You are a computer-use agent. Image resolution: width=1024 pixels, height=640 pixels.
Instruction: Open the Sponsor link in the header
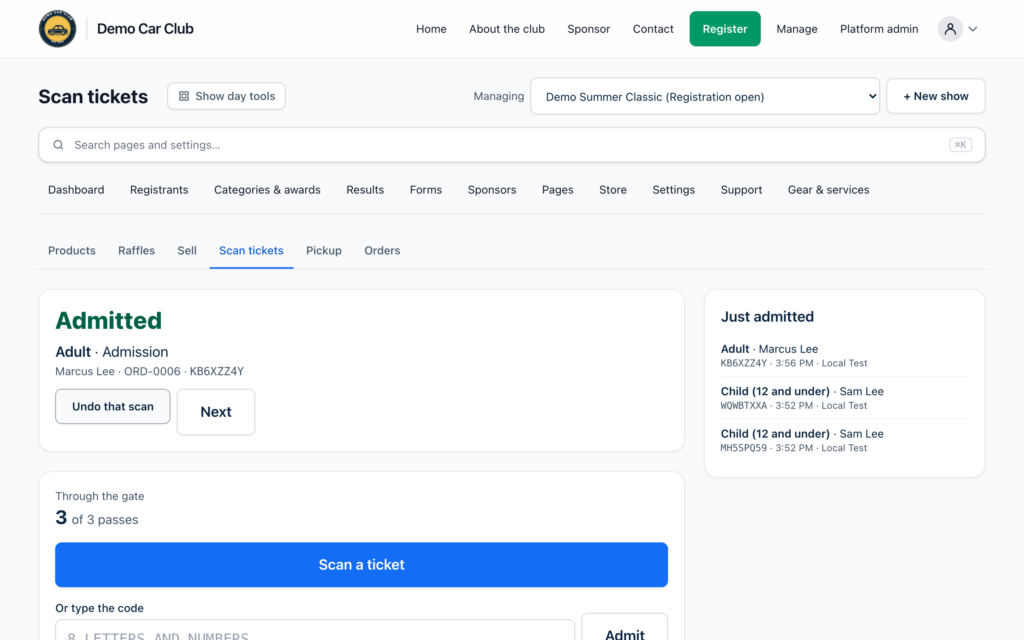(588, 29)
